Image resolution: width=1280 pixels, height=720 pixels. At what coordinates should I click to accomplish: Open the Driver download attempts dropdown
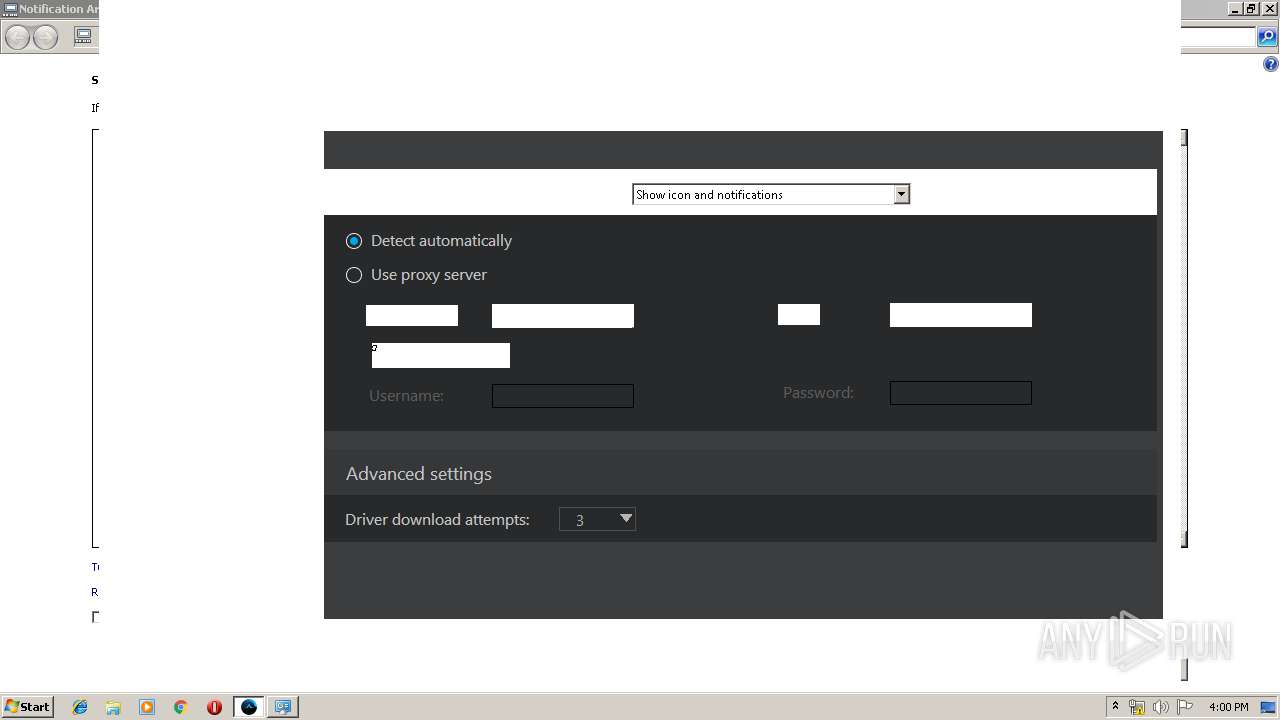pyautogui.click(x=597, y=519)
